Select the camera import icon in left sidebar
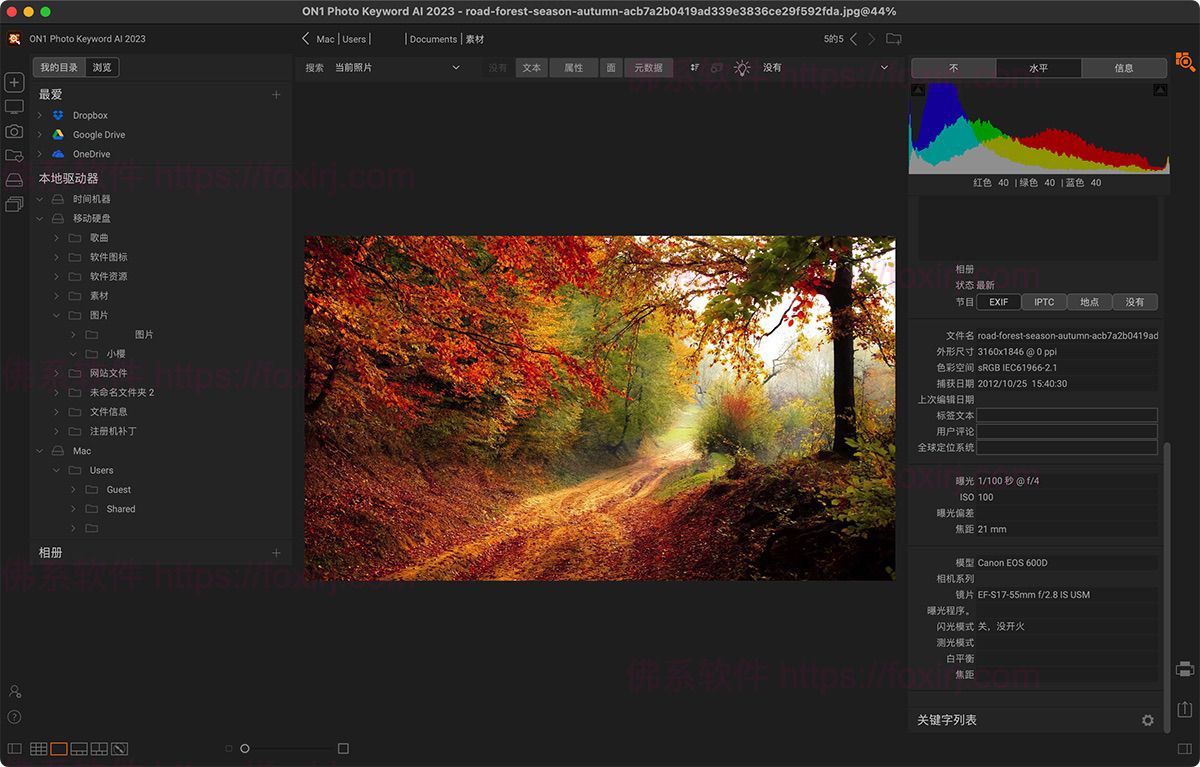The height and width of the screenshot is (767, 1200). coord(13,131)
